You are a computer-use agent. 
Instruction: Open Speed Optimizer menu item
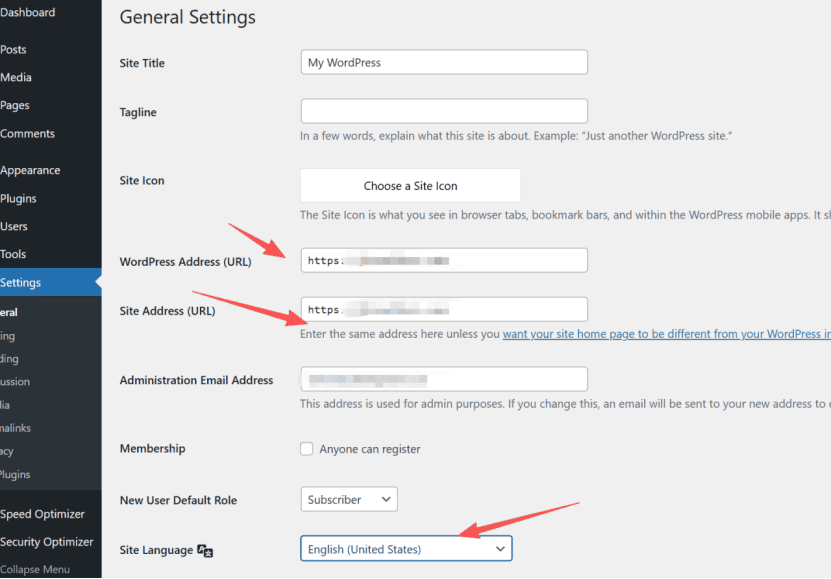point(42,514)
